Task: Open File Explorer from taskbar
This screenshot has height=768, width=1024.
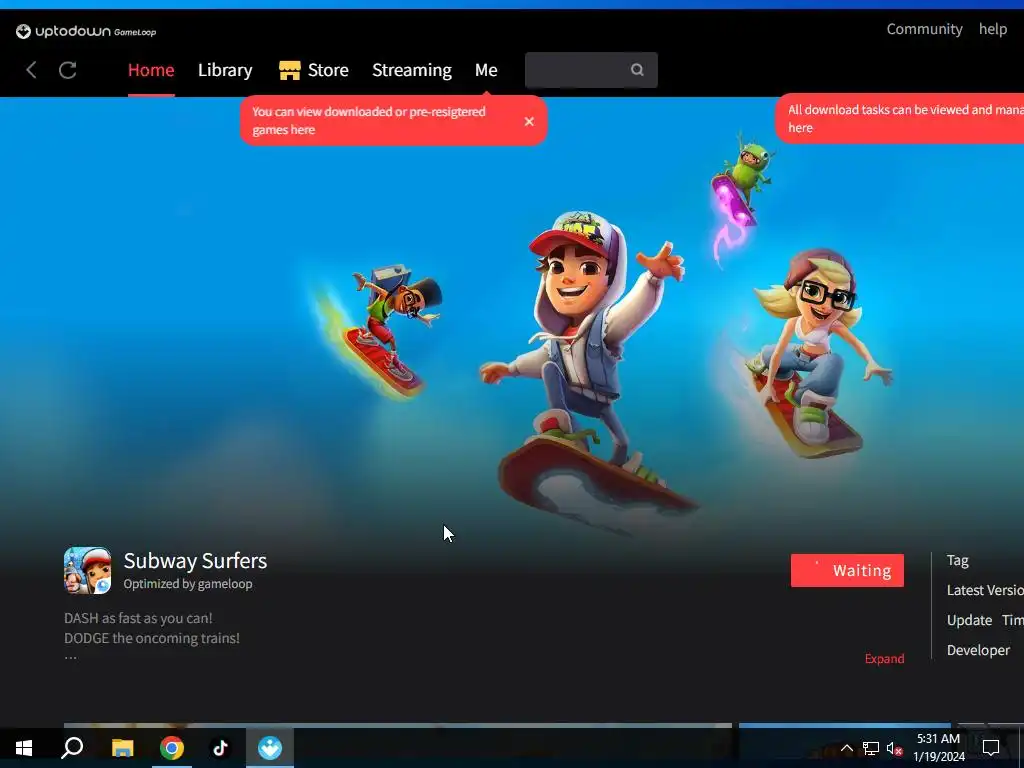Action: pyautogui.click(x=122, y=748)
